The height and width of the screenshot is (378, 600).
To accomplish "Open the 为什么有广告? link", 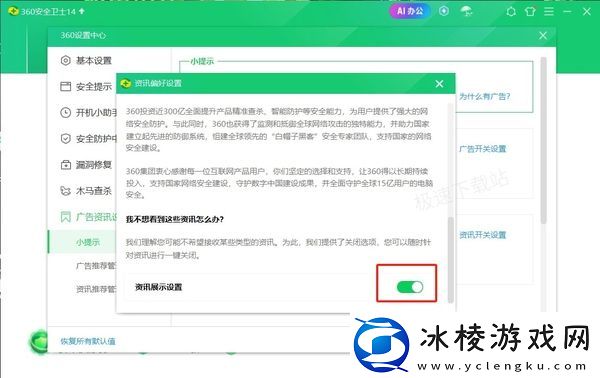I will [484, 96].
